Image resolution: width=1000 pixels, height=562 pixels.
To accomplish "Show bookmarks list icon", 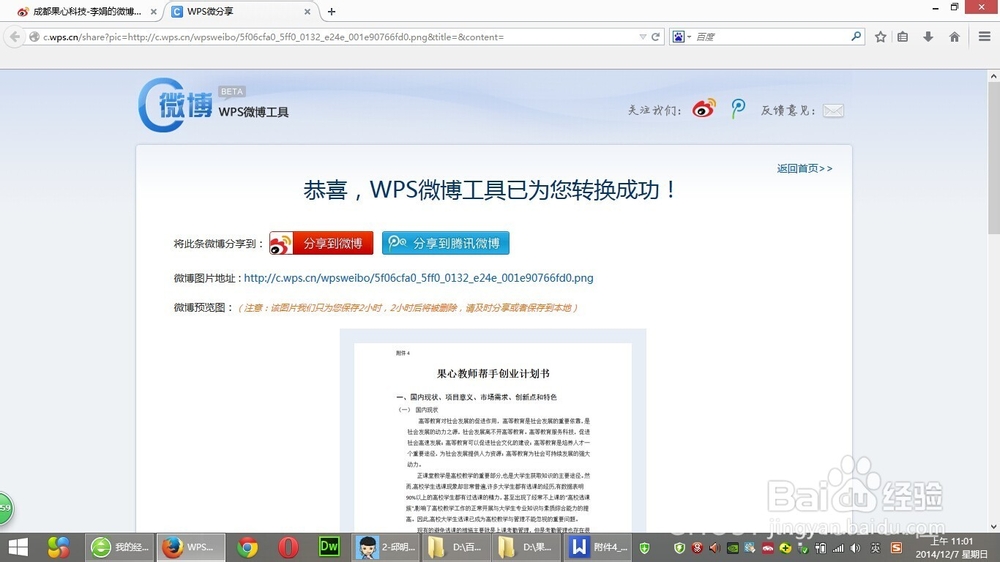I will tap(903, 37).
